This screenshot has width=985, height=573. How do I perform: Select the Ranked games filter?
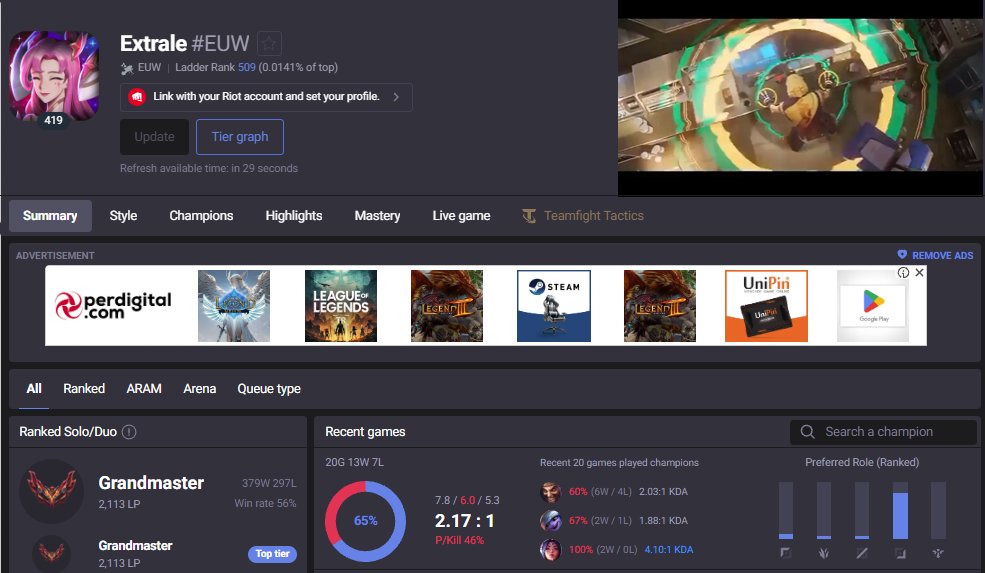(x=84, y=389)
